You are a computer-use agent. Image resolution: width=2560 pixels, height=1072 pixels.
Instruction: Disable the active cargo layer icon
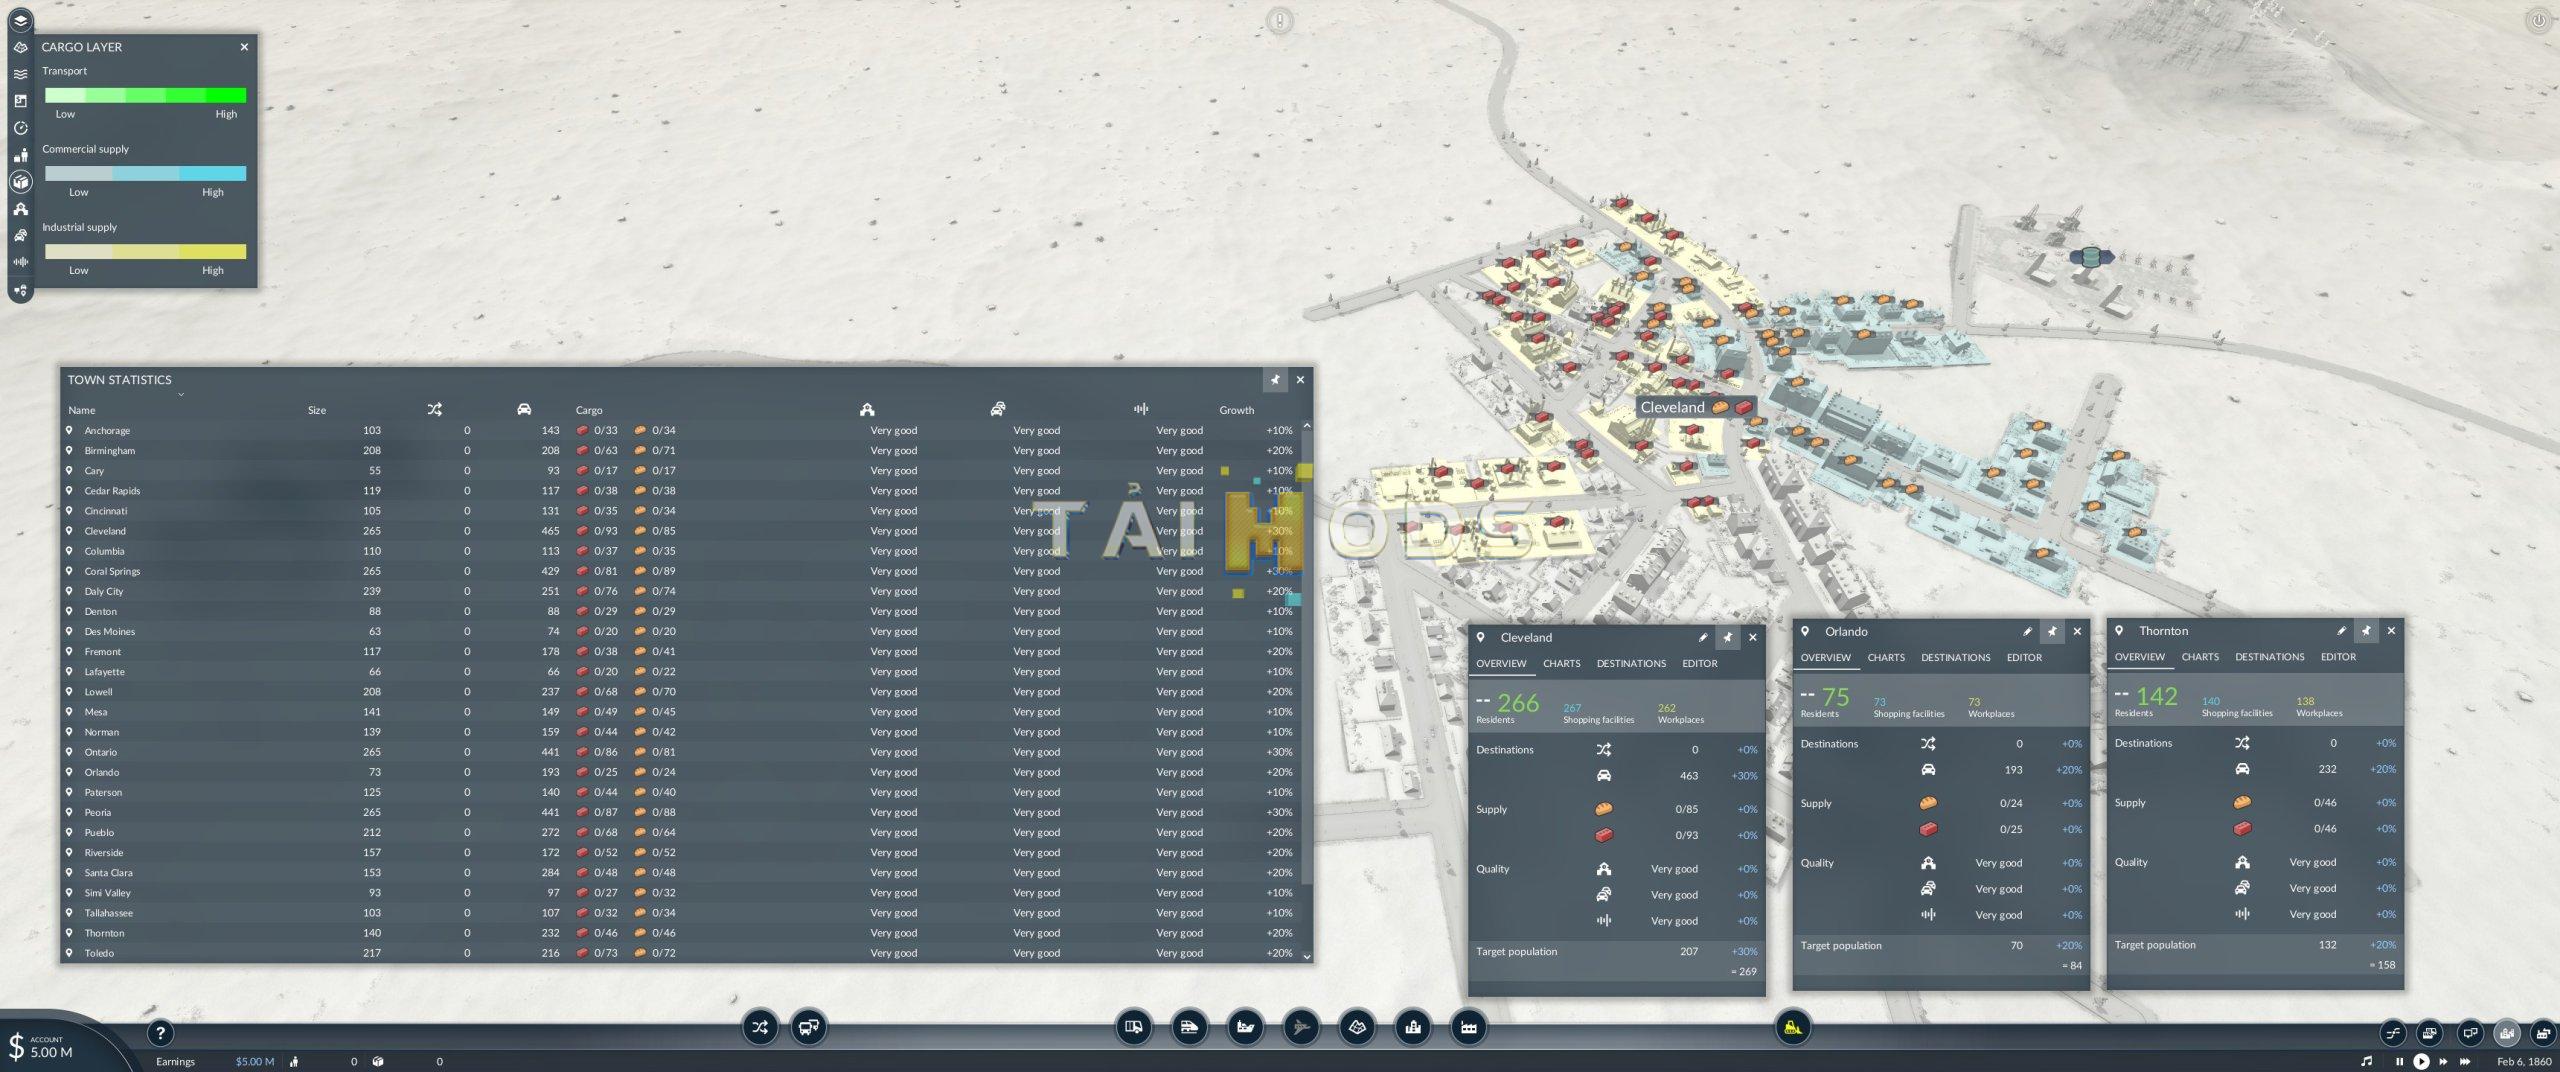[20, 182]
